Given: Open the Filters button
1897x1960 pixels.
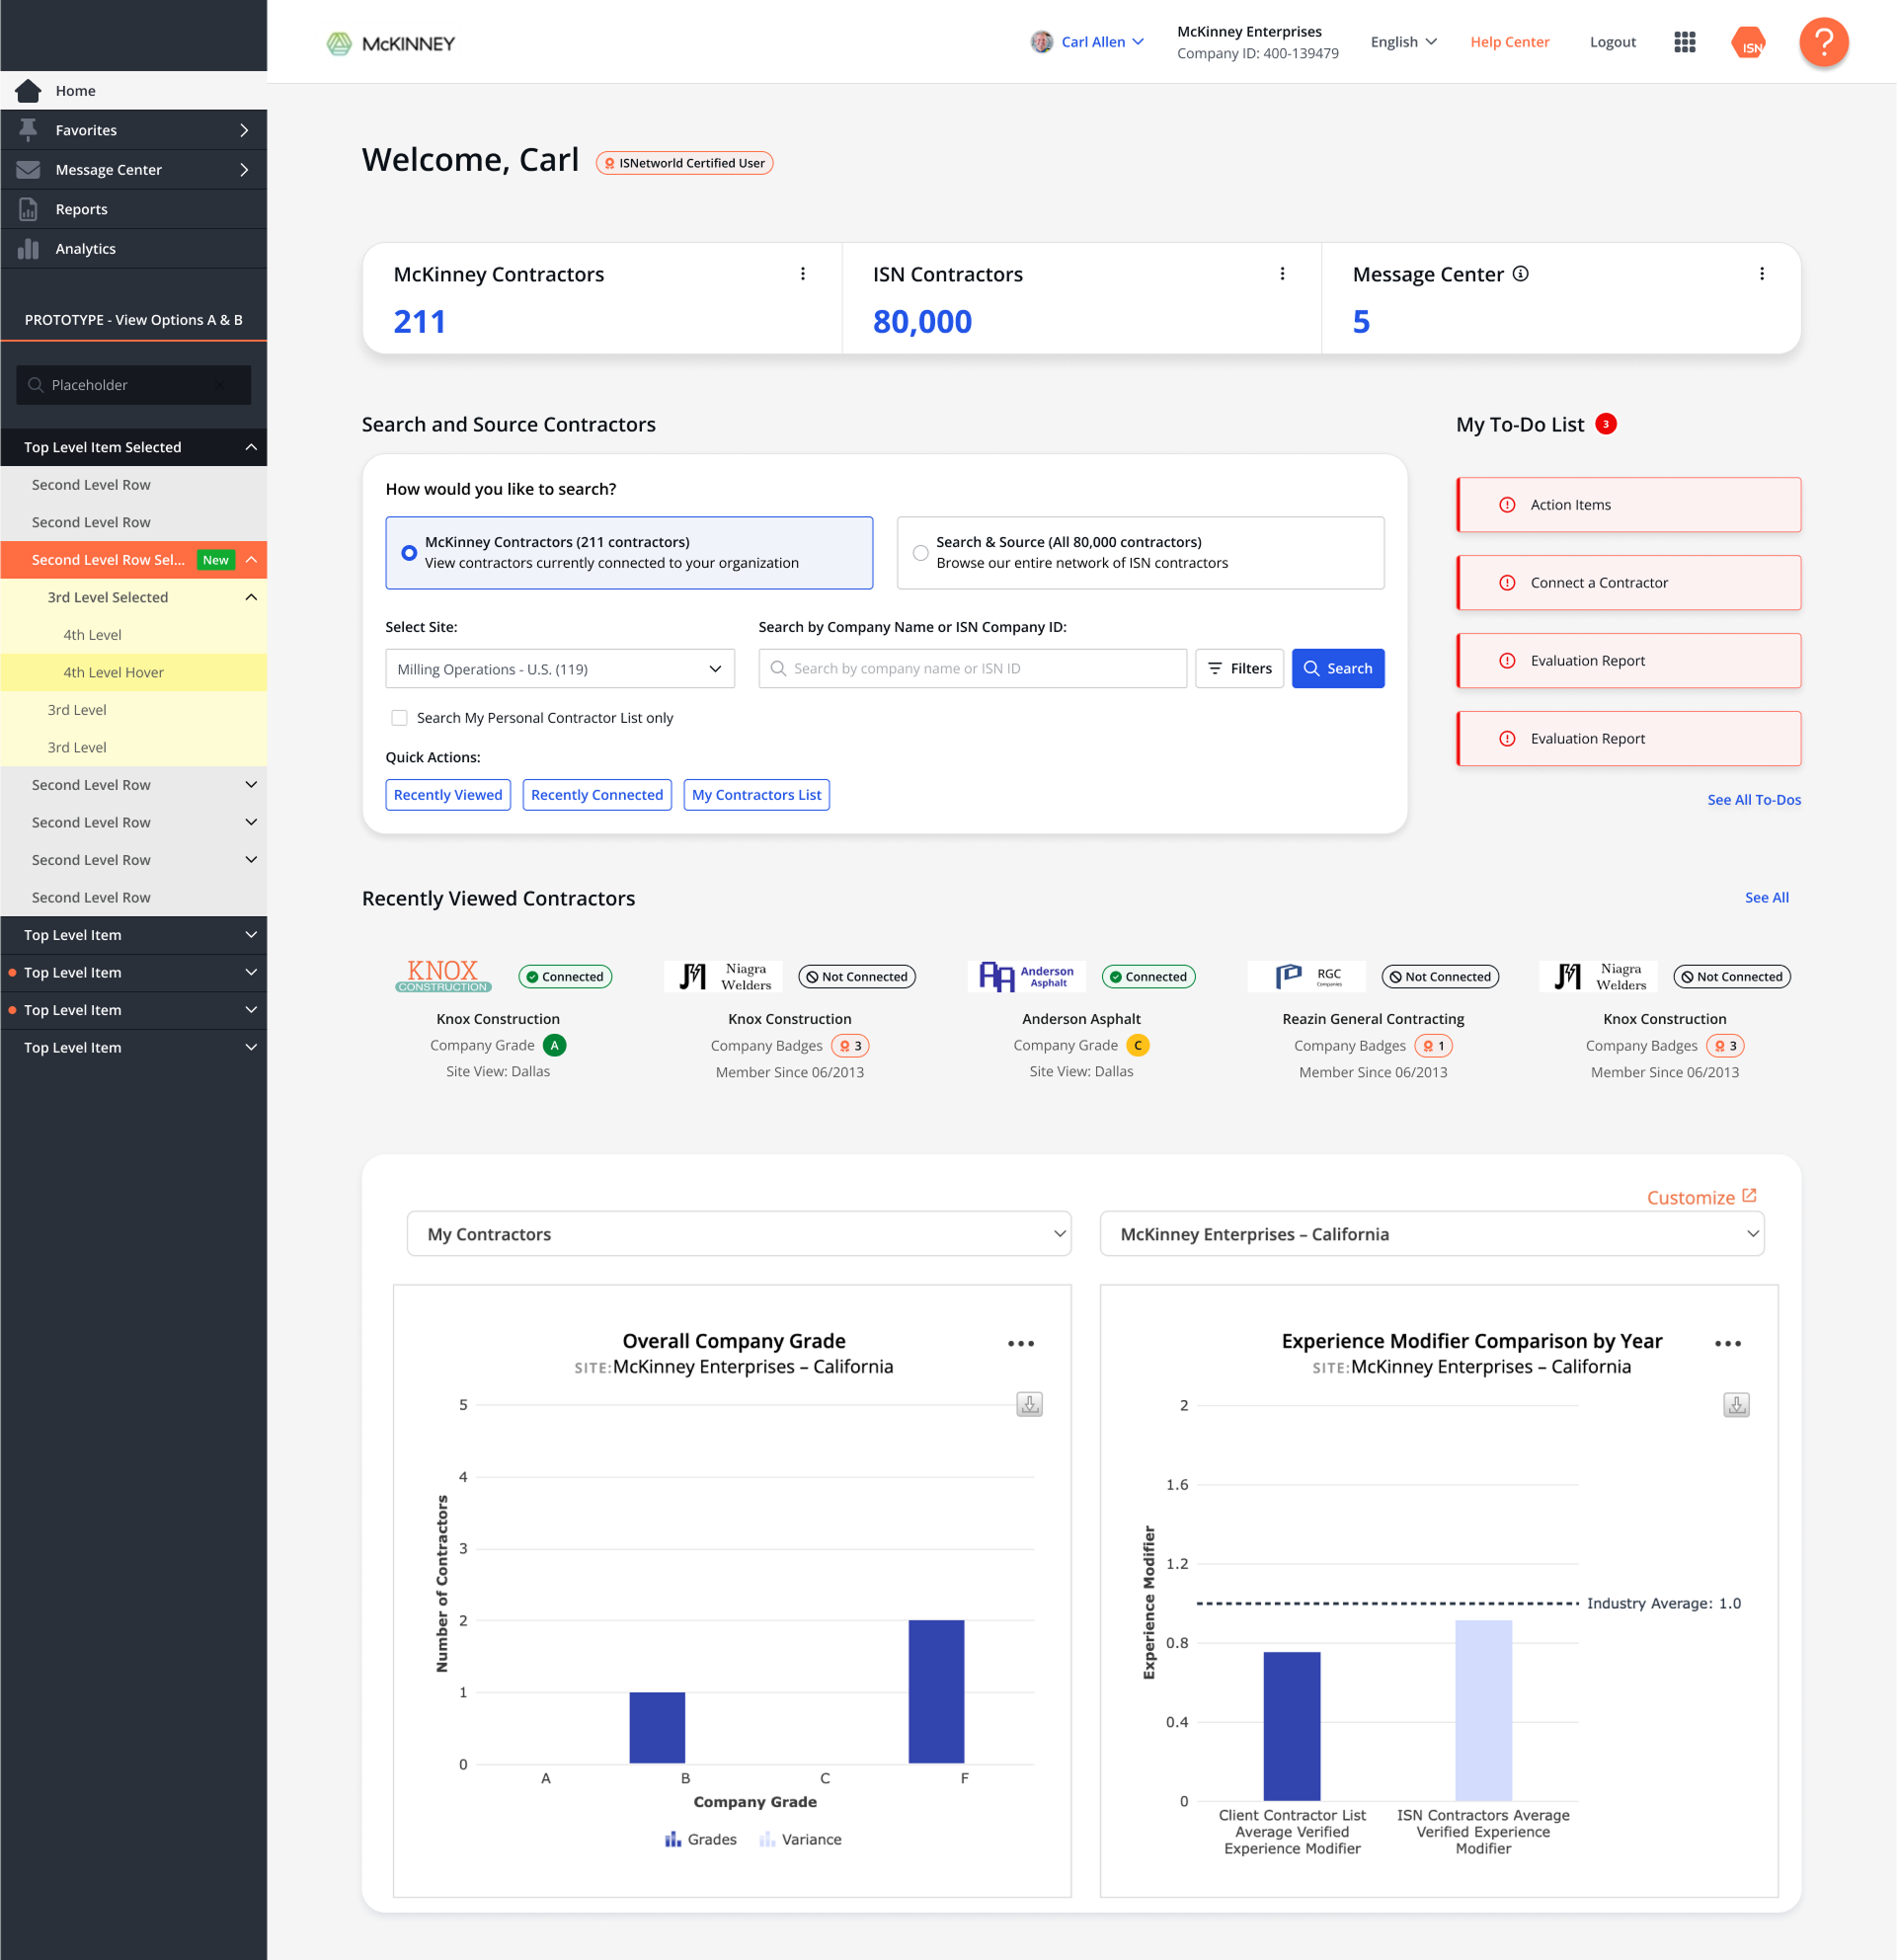Looking at the screenshot, I should (x=1240, y=669).
